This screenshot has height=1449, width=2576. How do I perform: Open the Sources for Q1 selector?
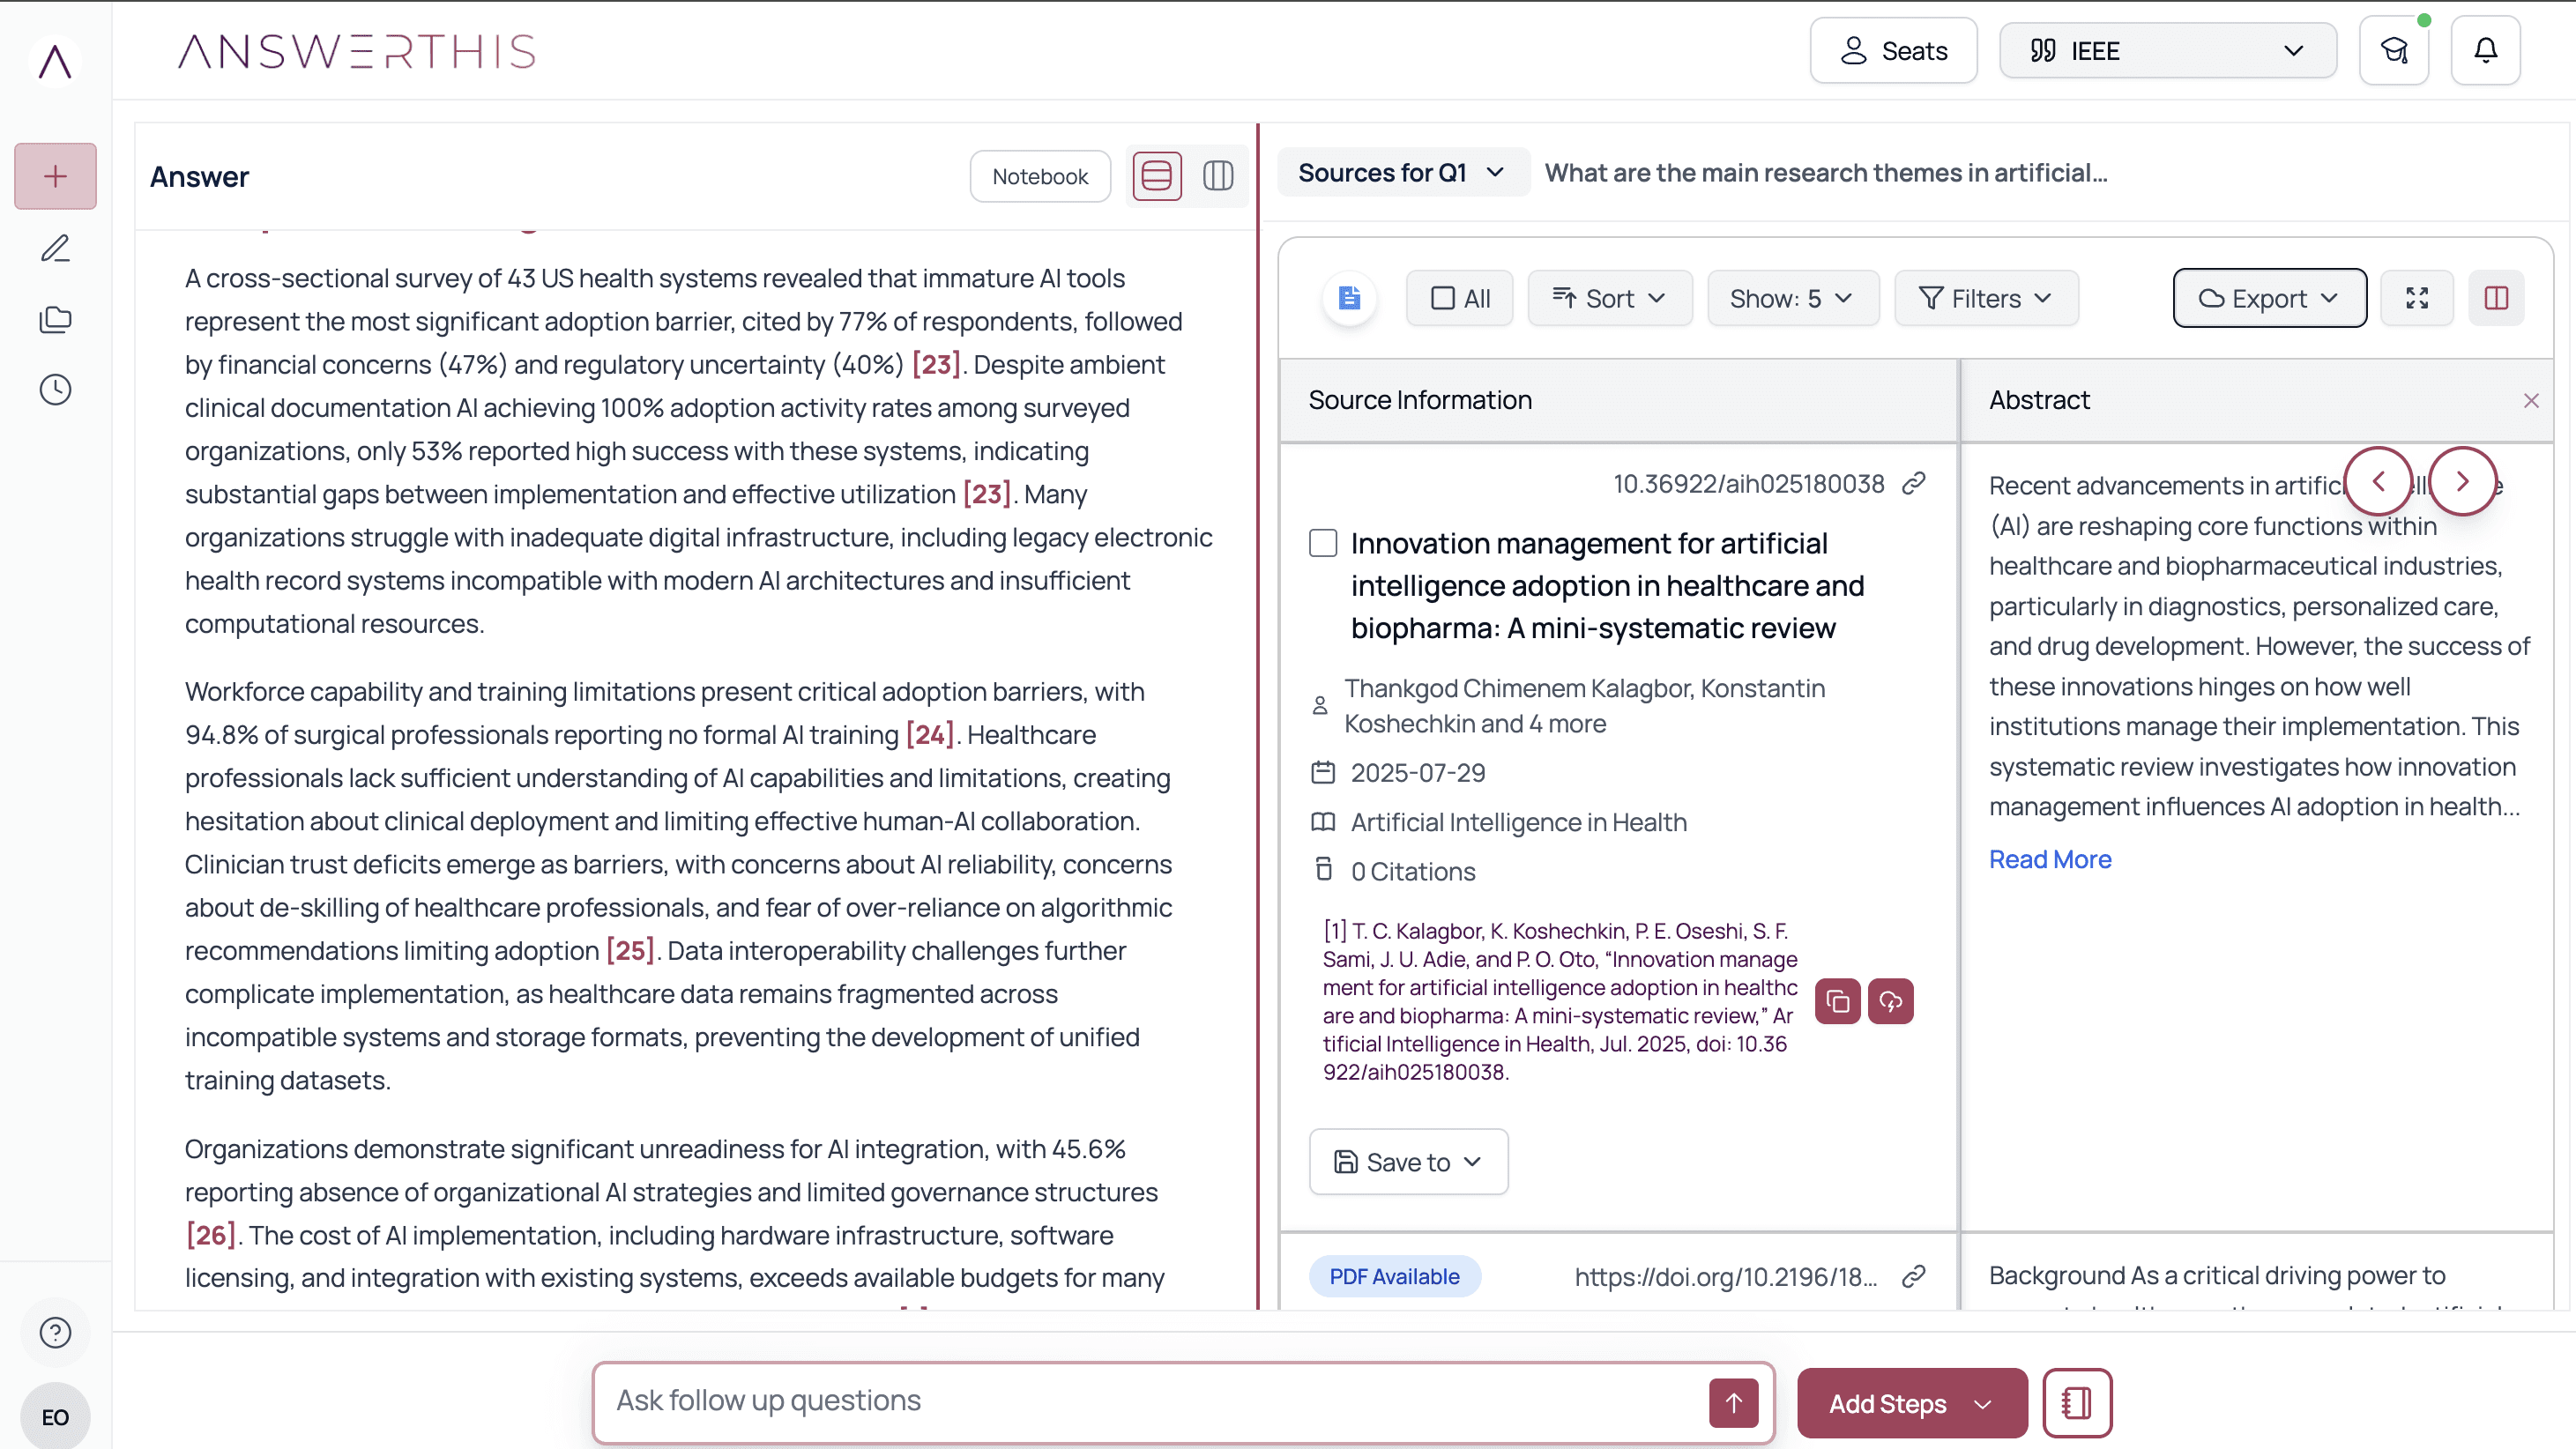[x=1400, y=173]
